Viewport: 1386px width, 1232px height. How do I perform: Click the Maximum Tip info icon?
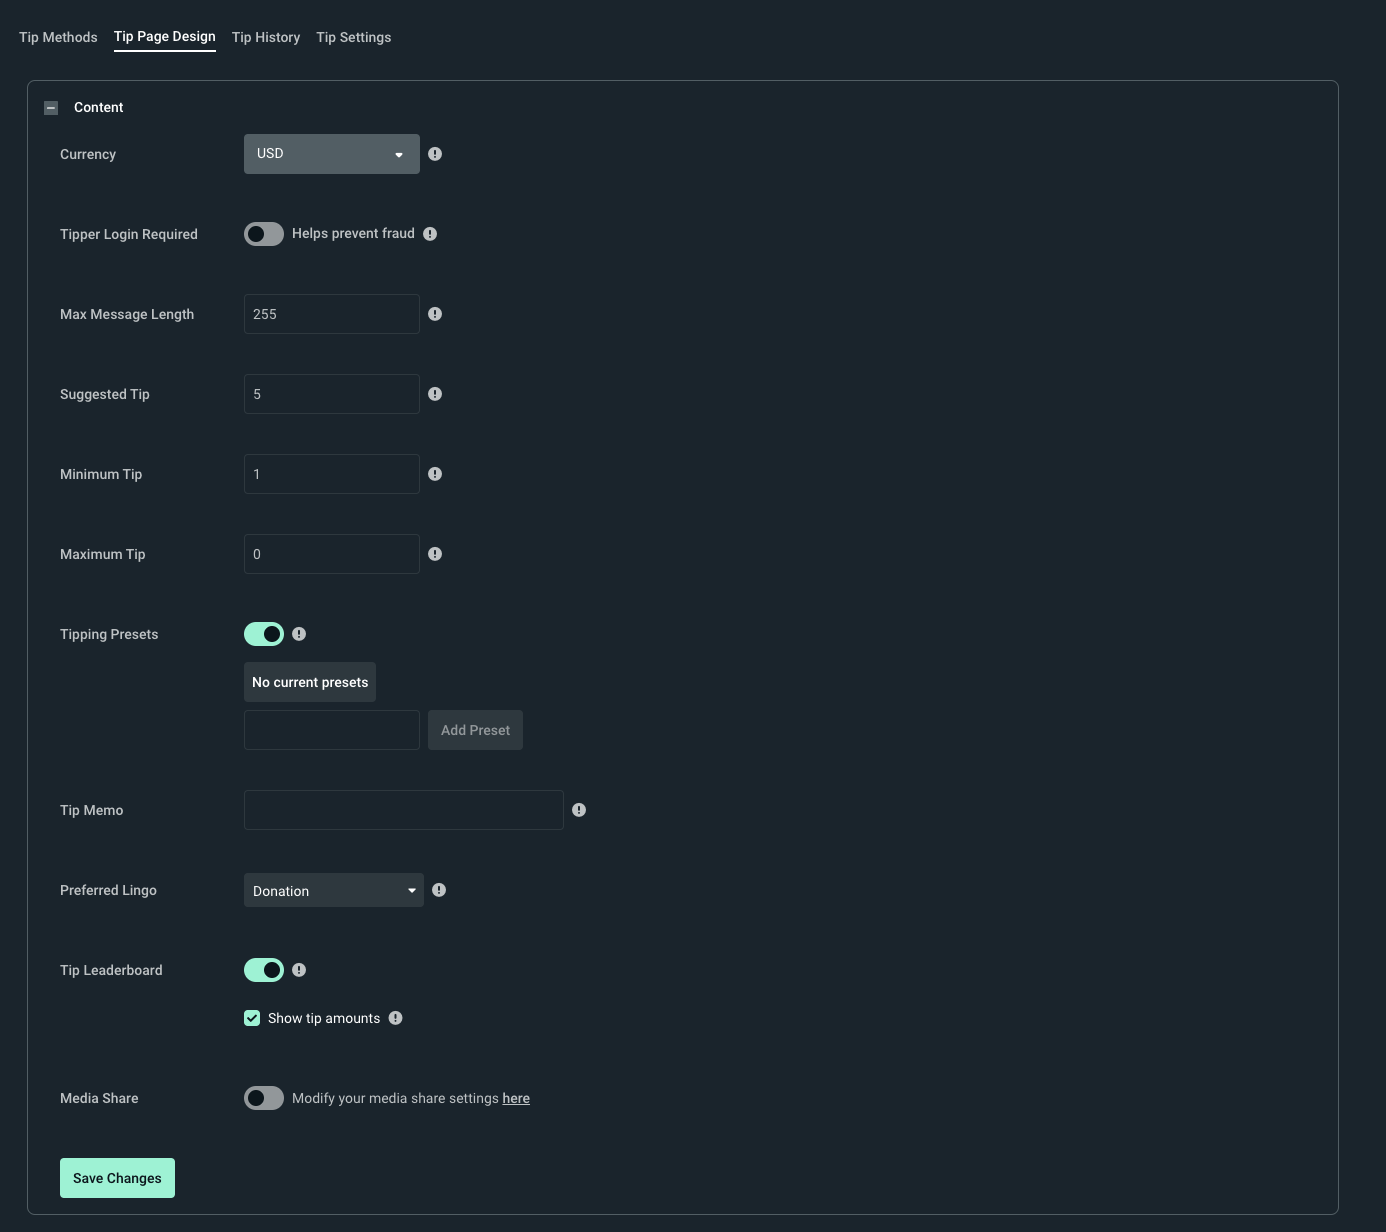(x=434, y=553)
